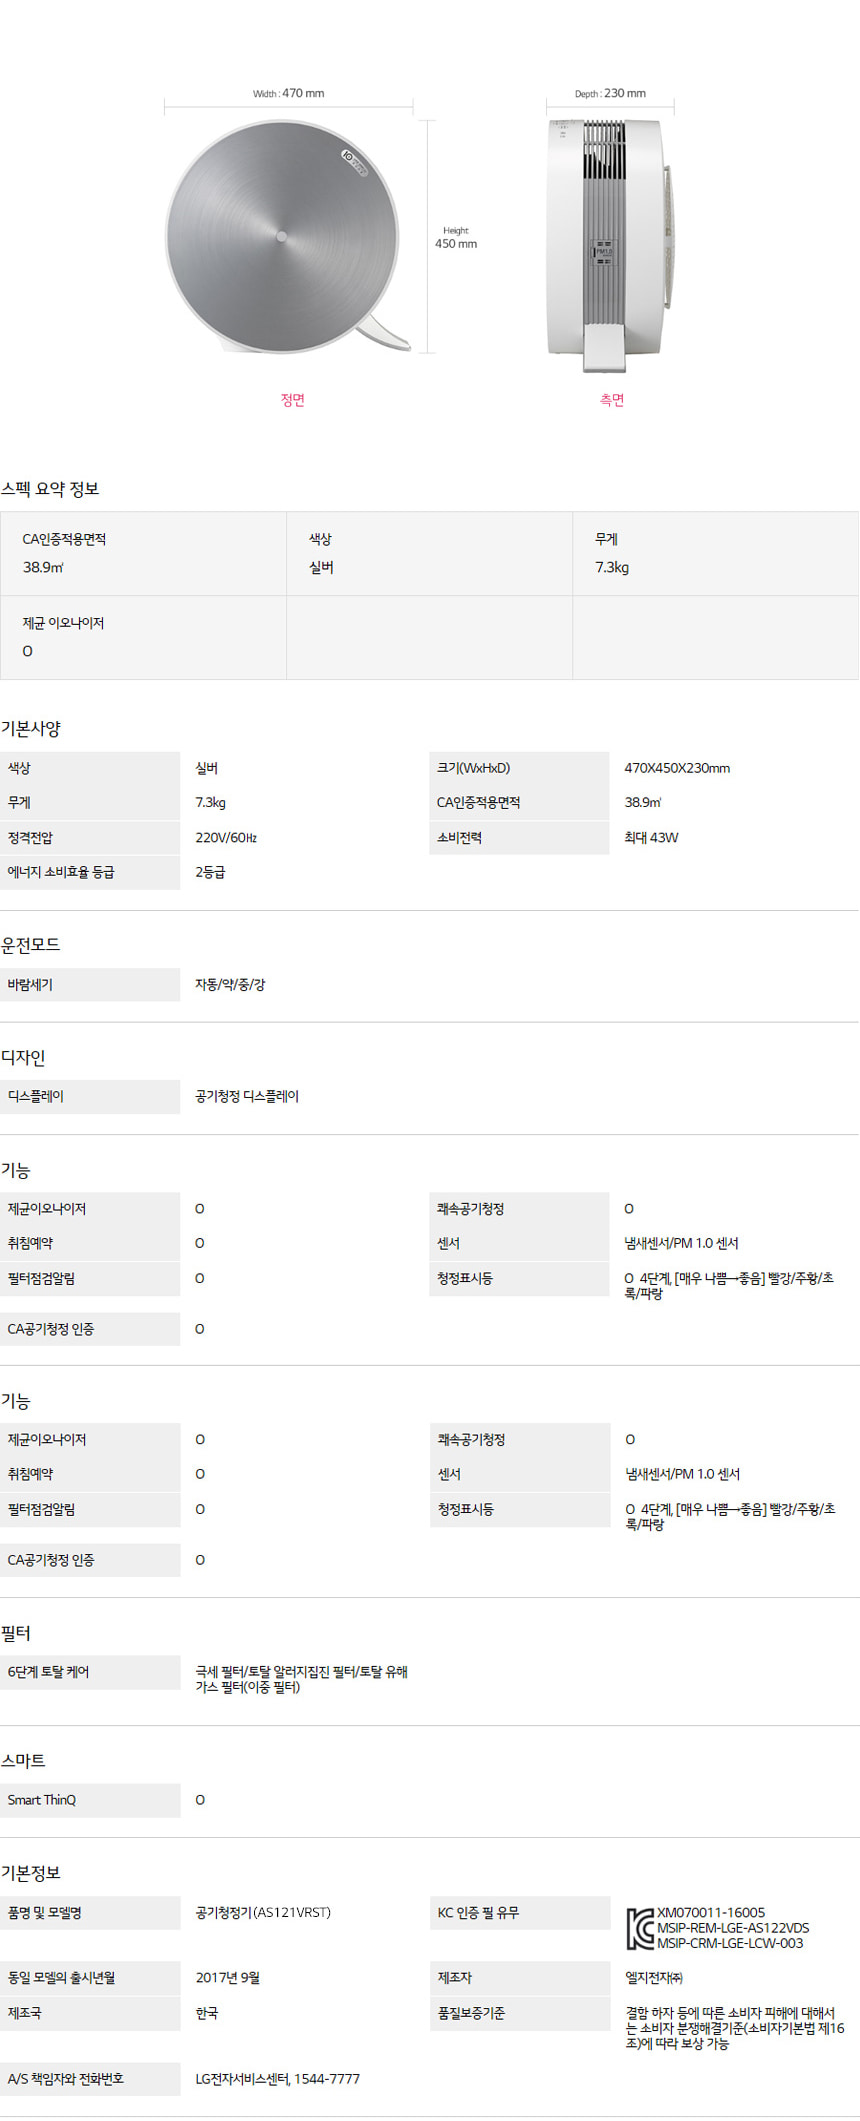Click the 바람세기 row label

(x=31, y=985)
